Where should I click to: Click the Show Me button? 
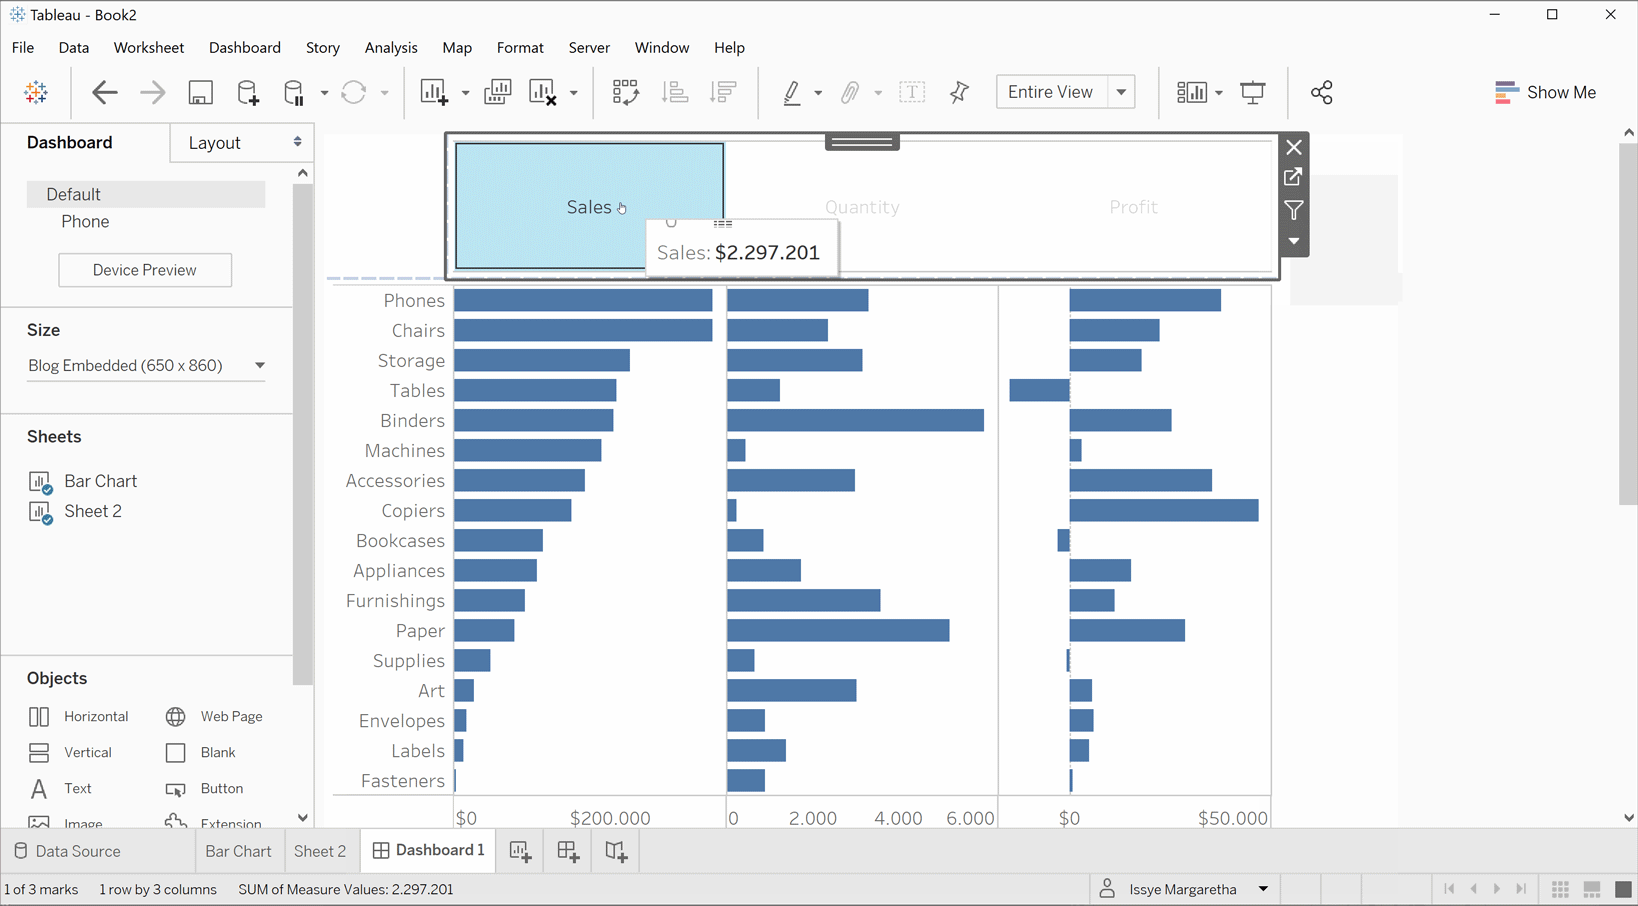[1545, 93]
